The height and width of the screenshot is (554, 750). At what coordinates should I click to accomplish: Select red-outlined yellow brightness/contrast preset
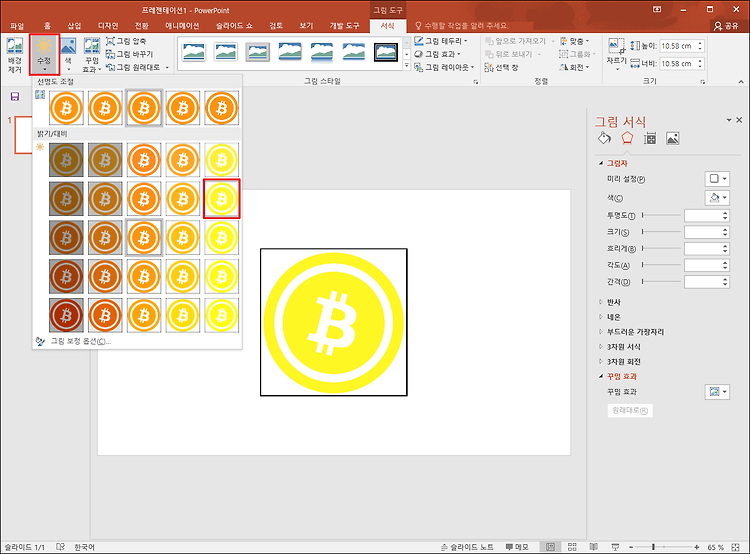221,199
